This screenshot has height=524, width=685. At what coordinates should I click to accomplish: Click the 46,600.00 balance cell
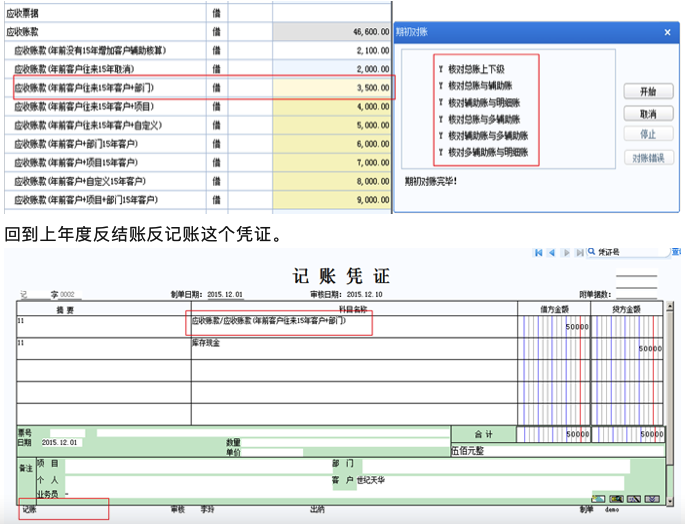pyautogui.click(x=332, y=32)
